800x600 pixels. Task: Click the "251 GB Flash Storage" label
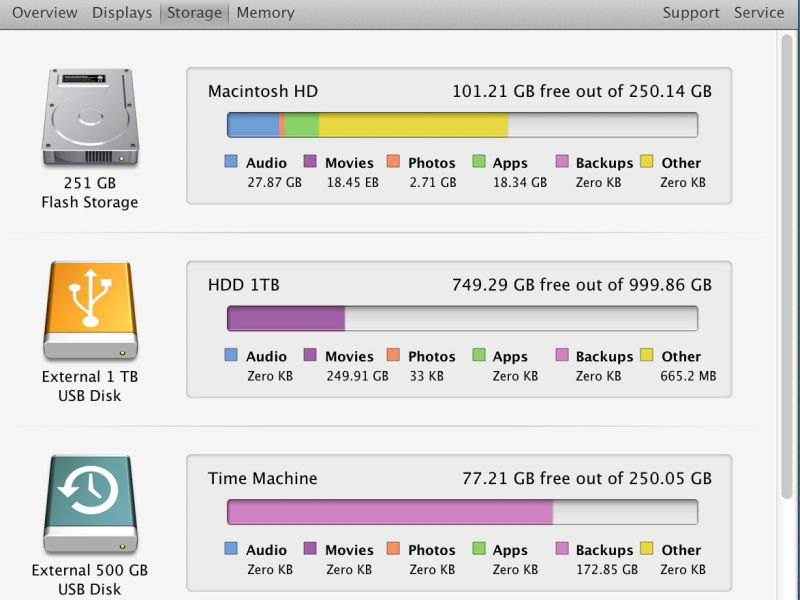point(90,192)
